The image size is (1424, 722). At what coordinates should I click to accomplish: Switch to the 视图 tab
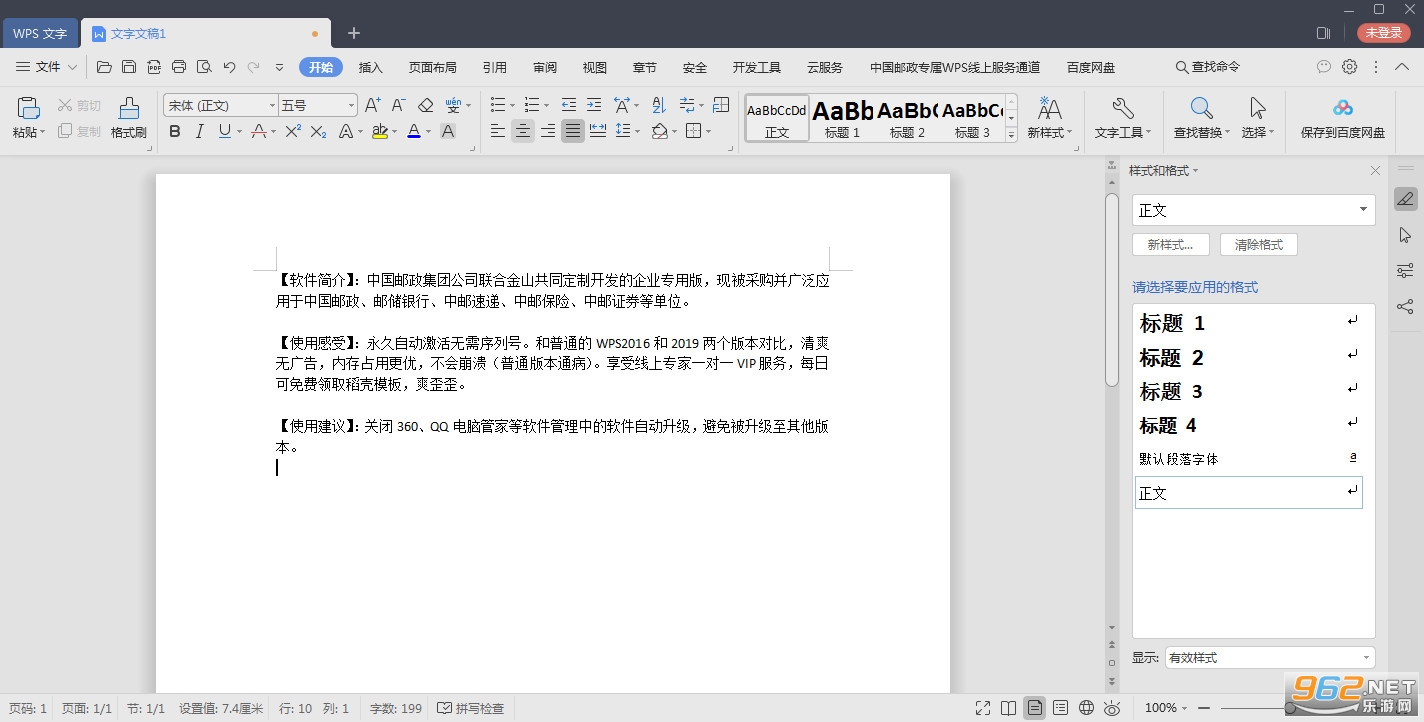click(595, 67)
